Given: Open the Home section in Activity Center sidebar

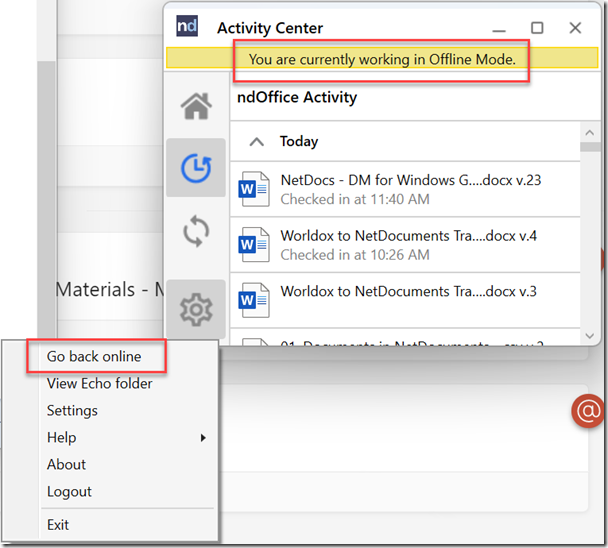Looking at the screenshot, I should coord(196,106).
